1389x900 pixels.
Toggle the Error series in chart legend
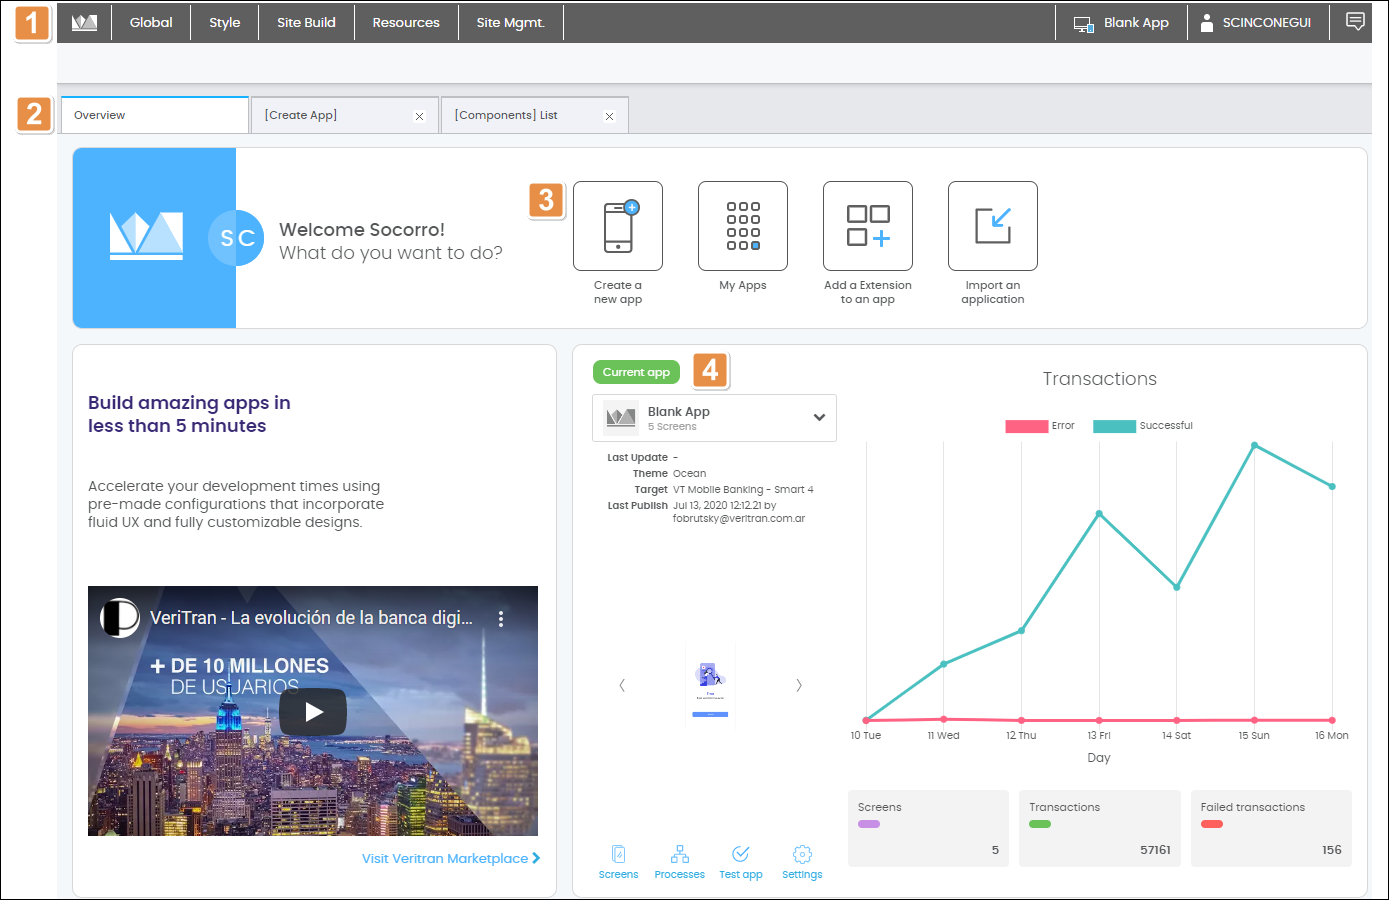pos(1040,426)
